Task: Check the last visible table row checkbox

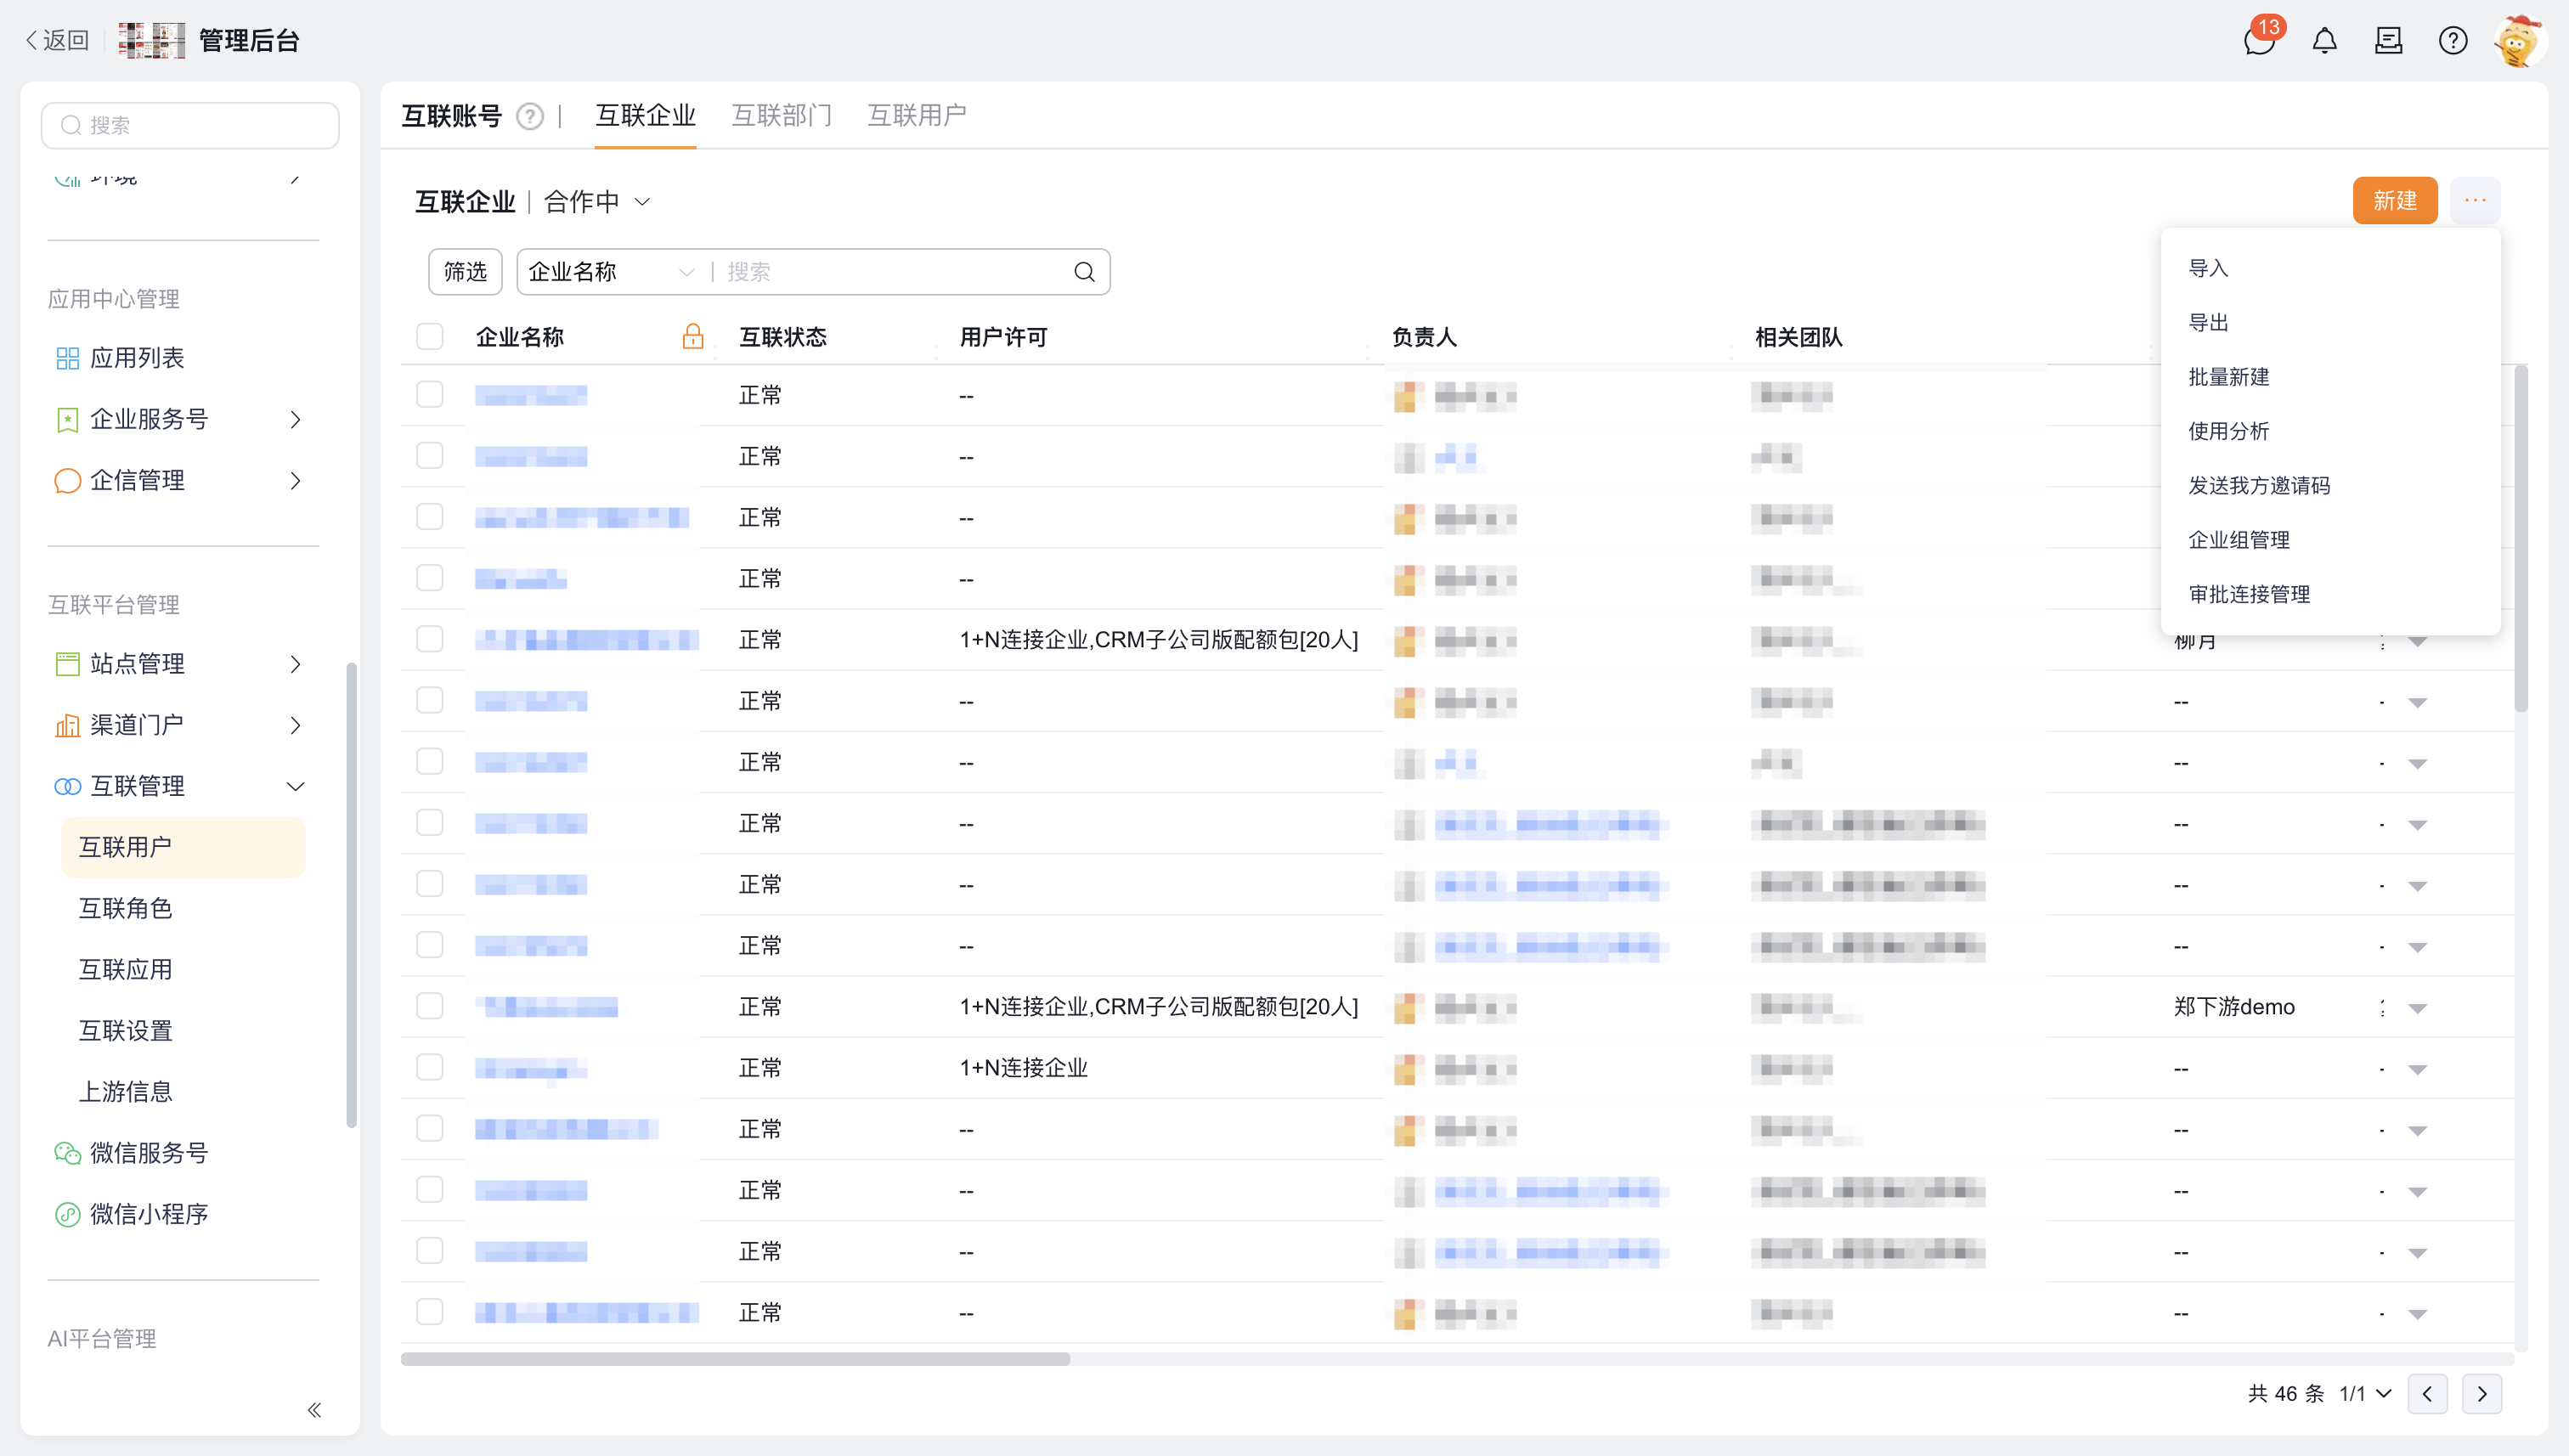Action: point(430,1312)
